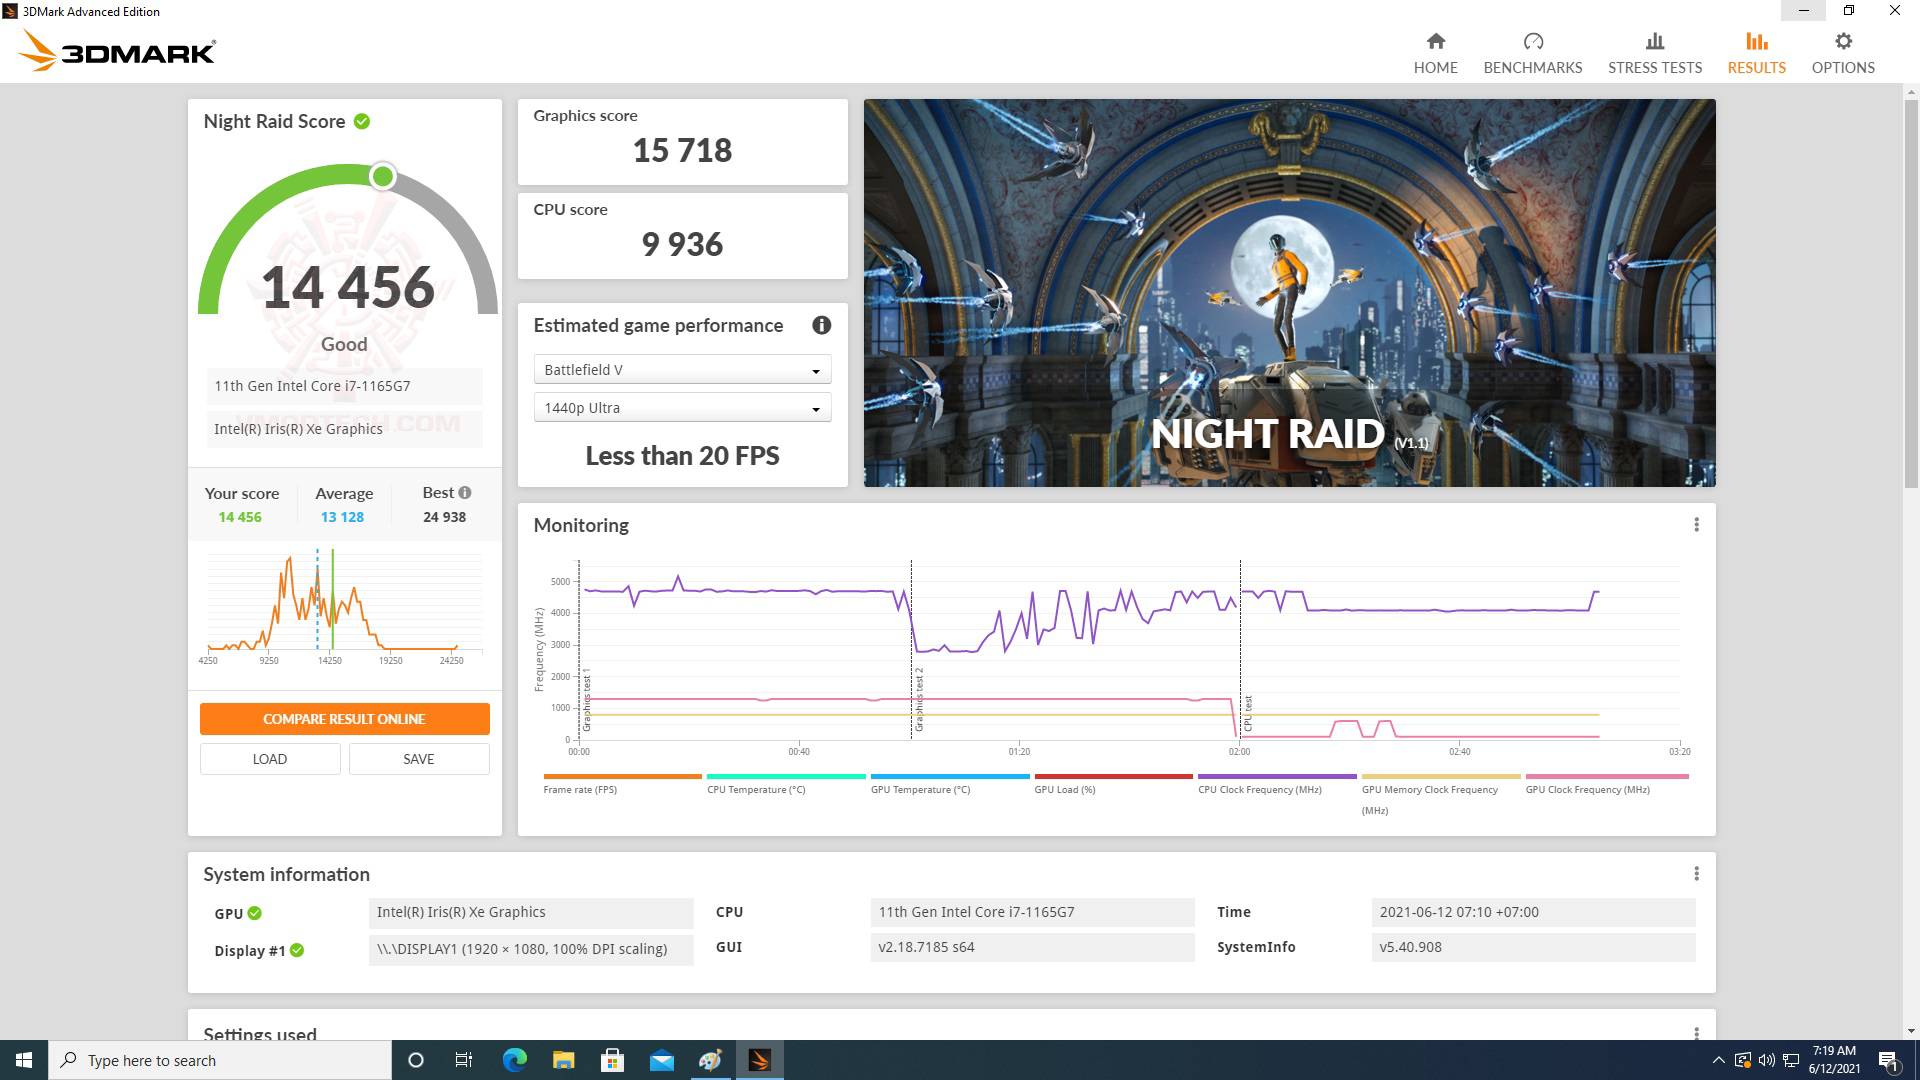Toggle the Frame rate (FPS) legend item
This screenshot has height=1080, width=1920.
(x=580, y=789)
